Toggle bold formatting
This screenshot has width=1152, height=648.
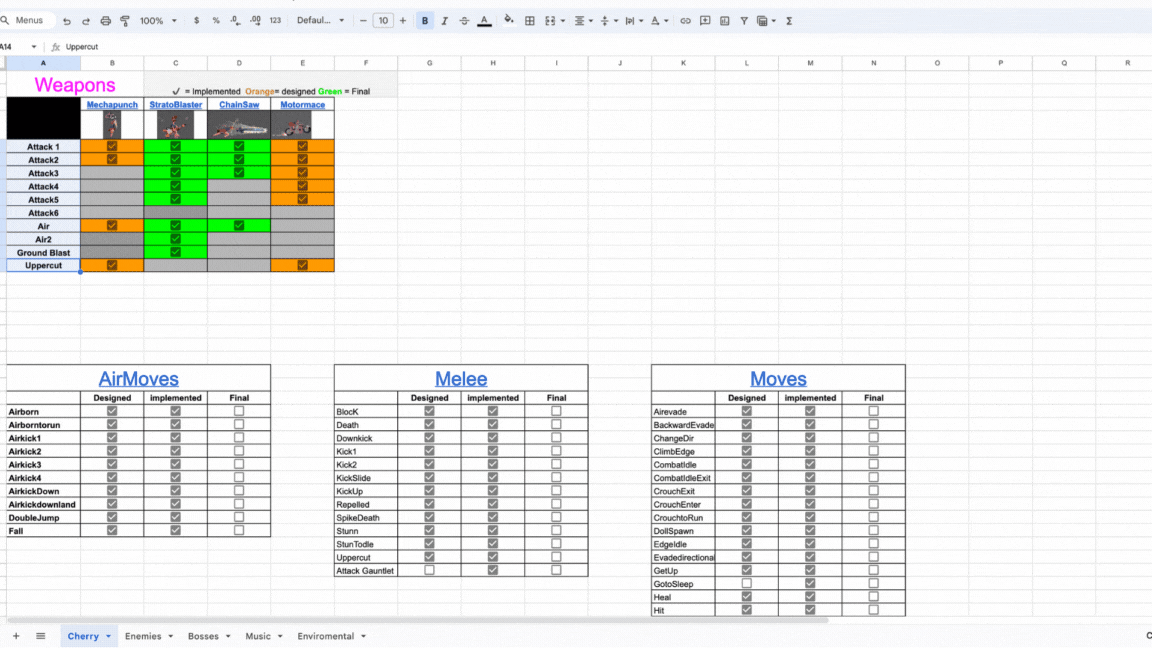tap(425, 21)
